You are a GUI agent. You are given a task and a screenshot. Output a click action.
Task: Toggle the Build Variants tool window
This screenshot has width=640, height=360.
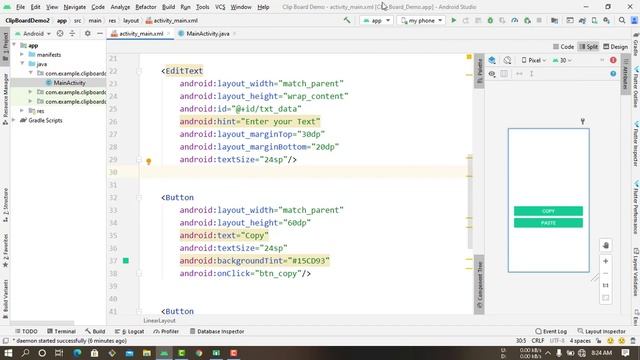coord(5,299)
